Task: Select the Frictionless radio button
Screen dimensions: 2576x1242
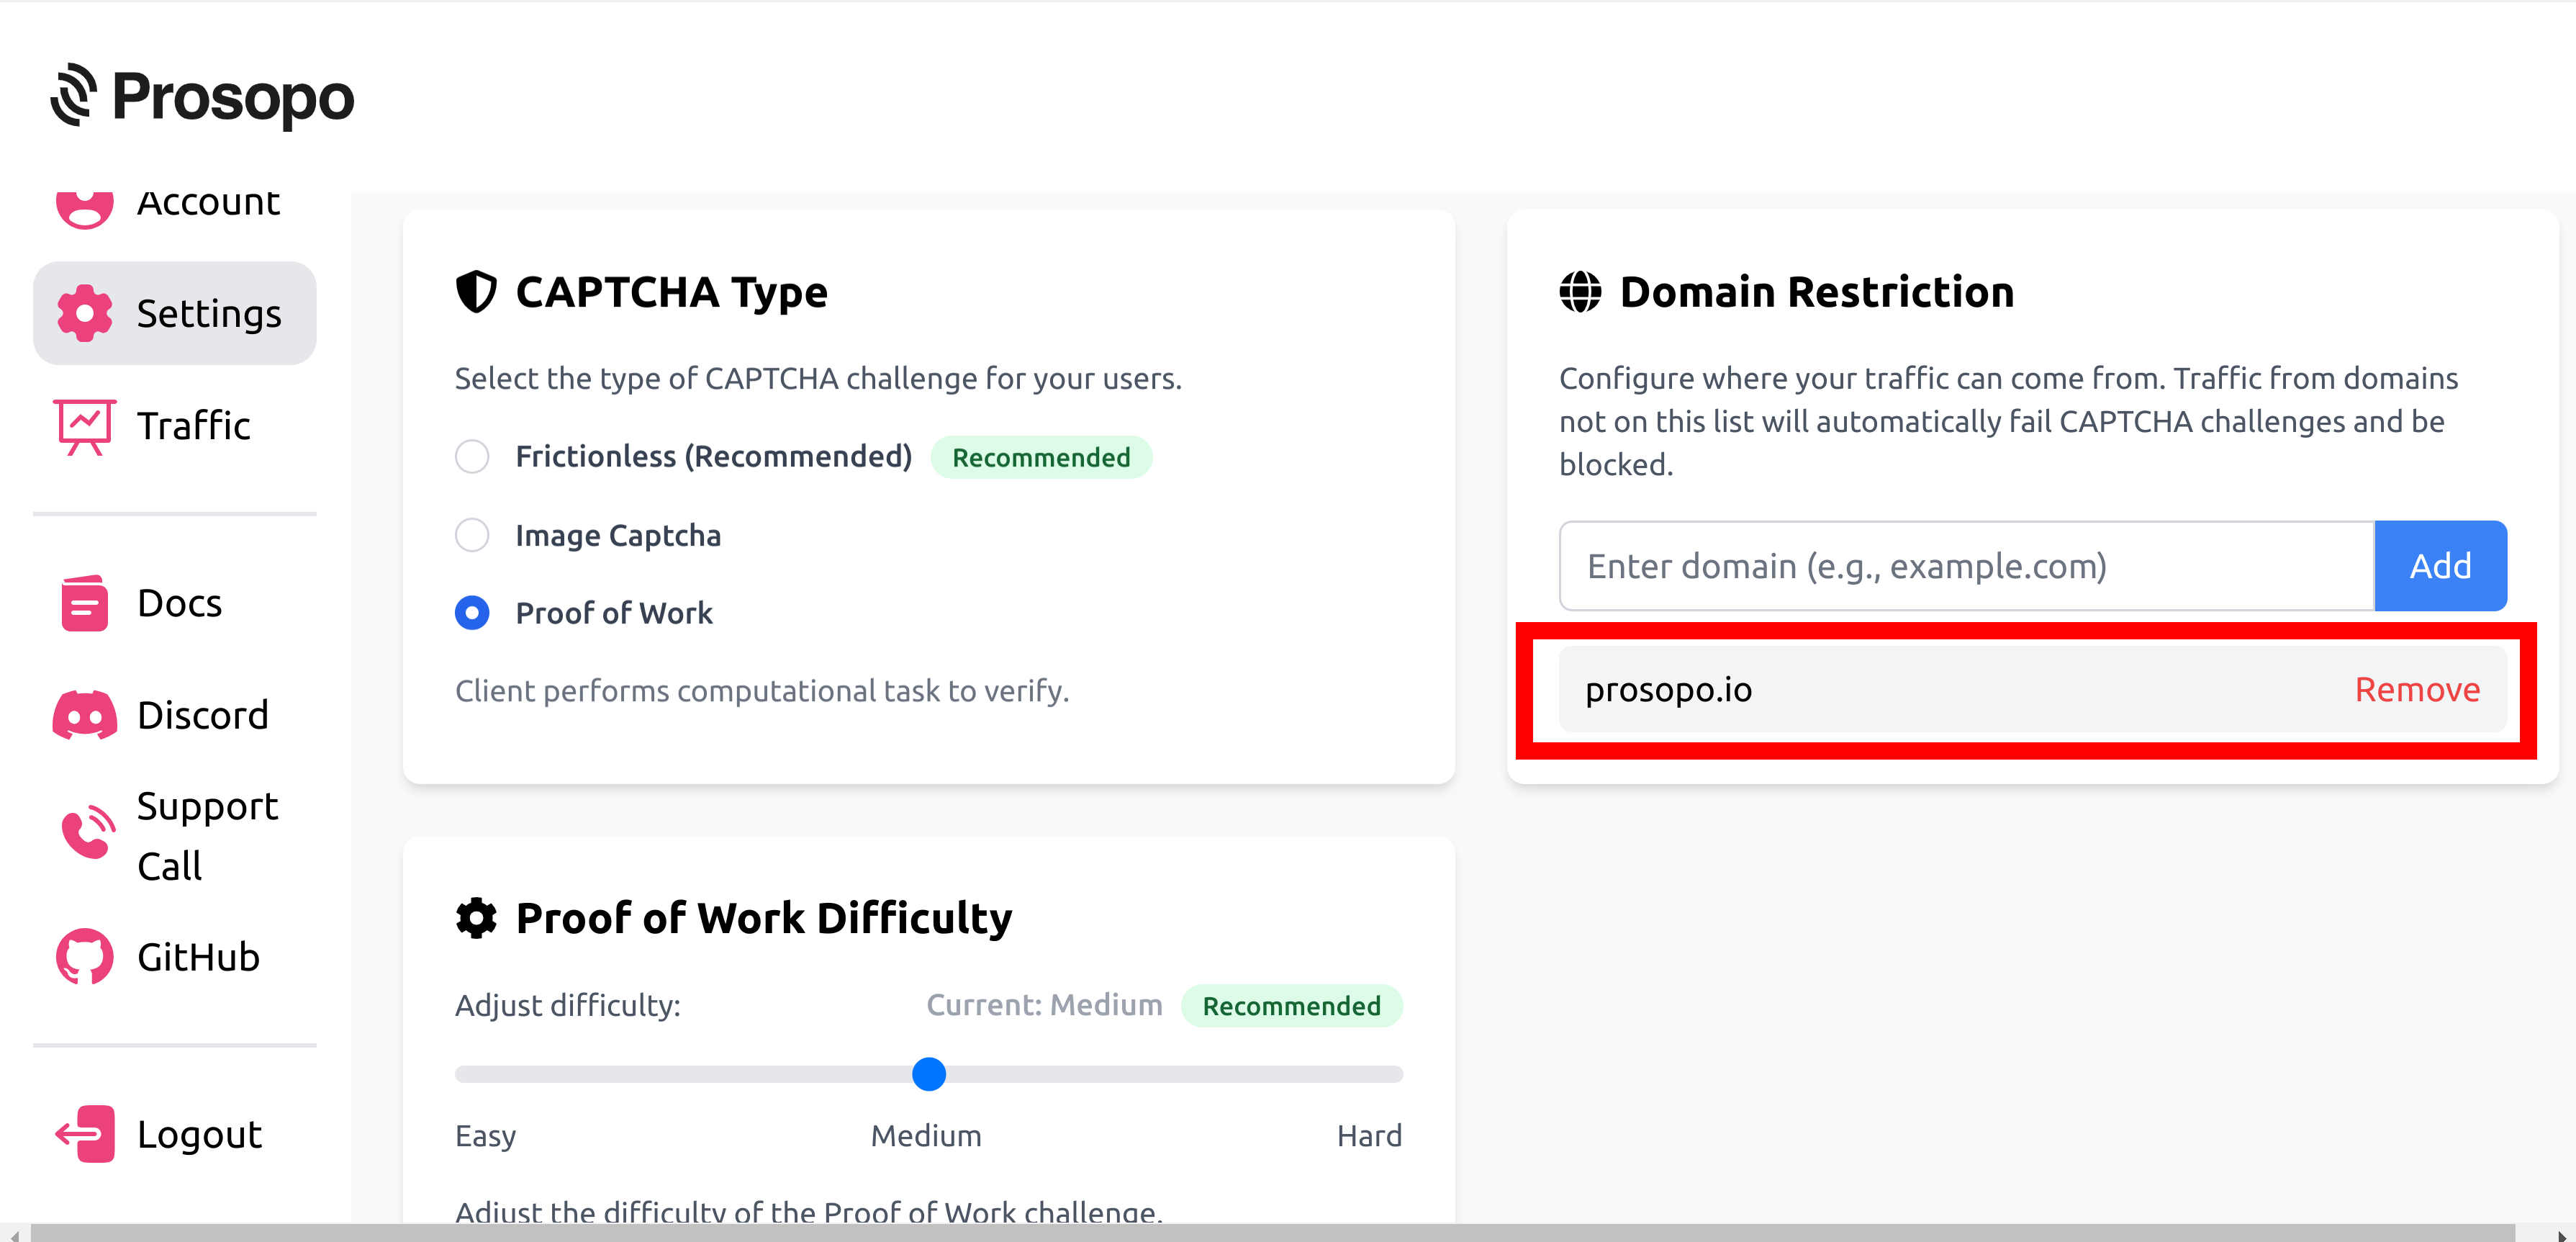Action: (472, 456)
